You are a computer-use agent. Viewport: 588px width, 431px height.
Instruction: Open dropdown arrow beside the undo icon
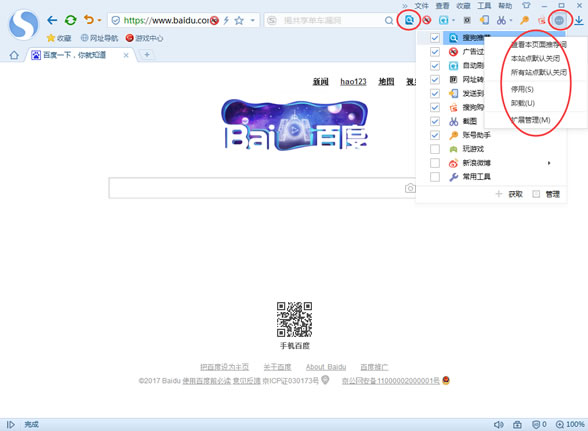point(99,20)
